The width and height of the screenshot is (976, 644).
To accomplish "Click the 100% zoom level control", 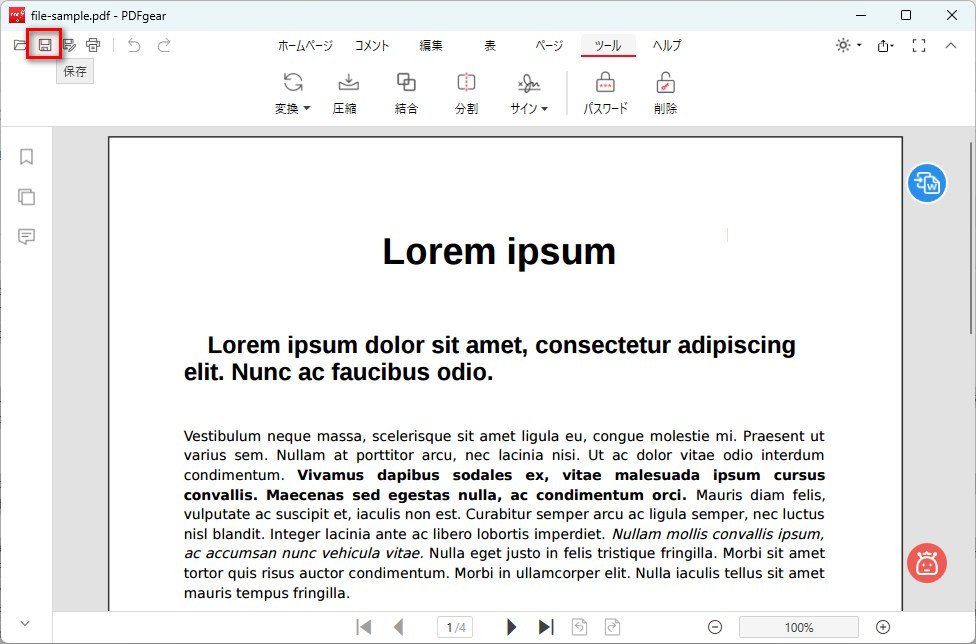I will pyautogui.click(x=799, y=627).
